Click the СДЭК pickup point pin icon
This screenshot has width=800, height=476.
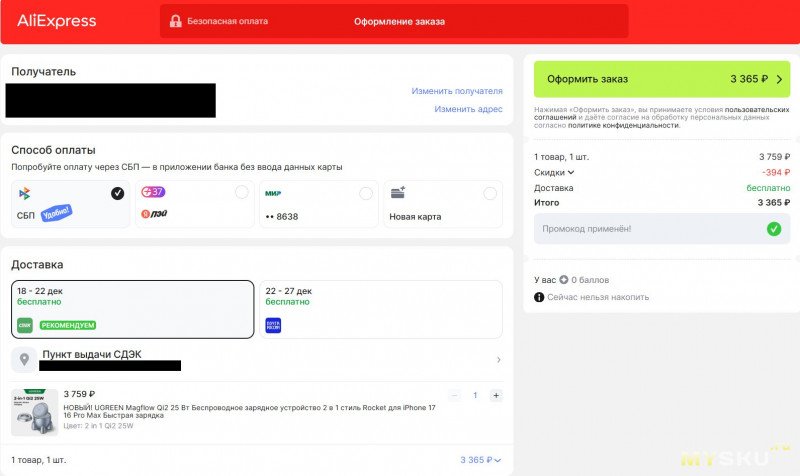pos(25,359)
